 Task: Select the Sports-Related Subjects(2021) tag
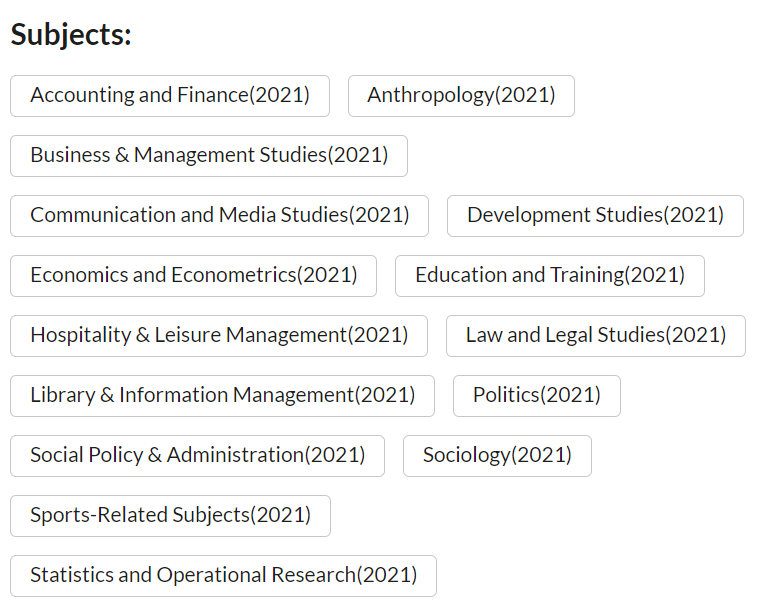(170, 516)
